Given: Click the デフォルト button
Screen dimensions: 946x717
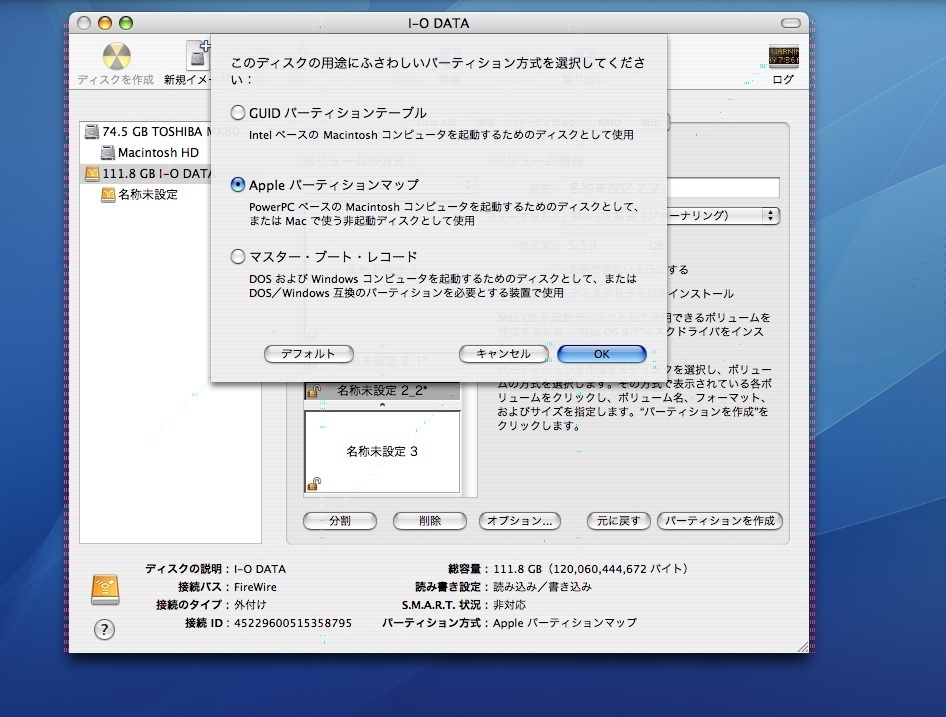Looking at the screenshot, I should click(308, 354).
